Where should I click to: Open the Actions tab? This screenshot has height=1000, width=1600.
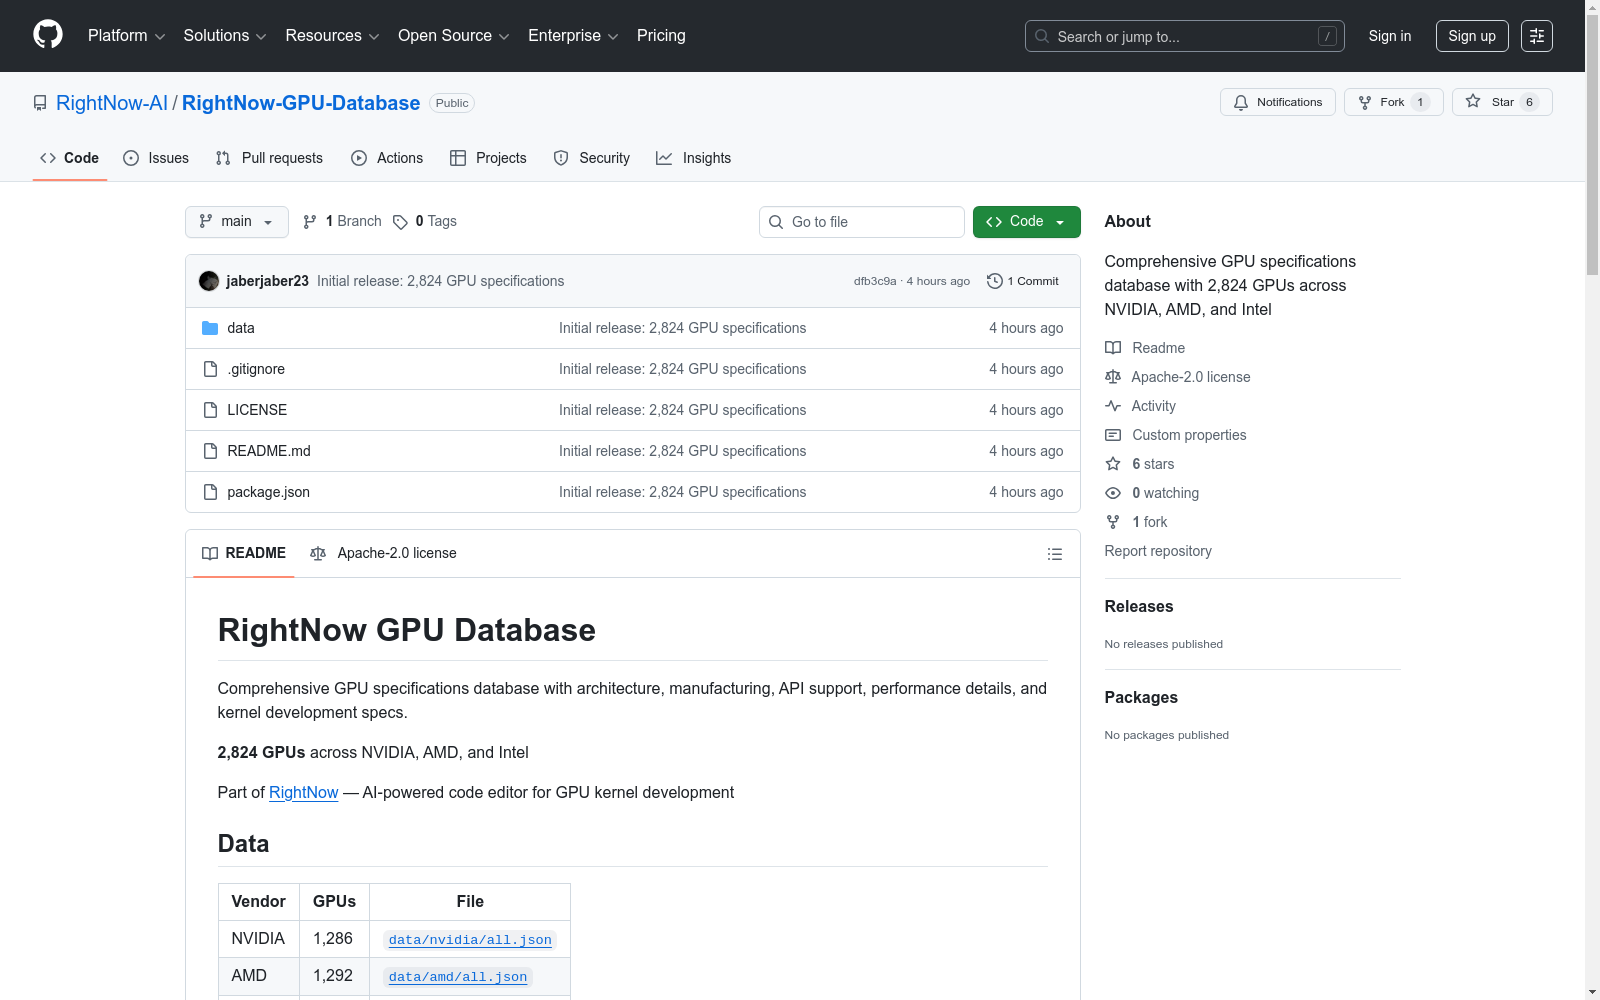coord(387,158)
